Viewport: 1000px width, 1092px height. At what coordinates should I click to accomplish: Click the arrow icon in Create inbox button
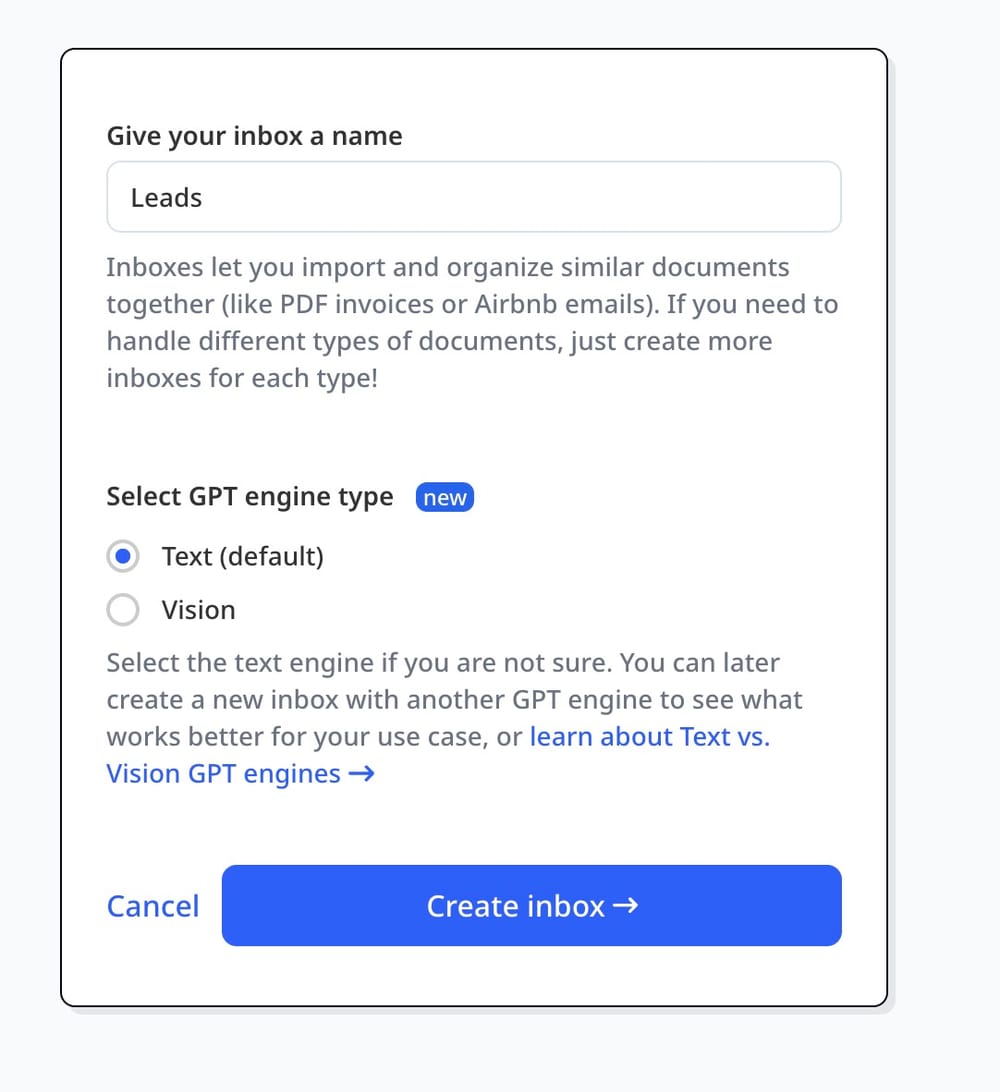pos(625,906)
